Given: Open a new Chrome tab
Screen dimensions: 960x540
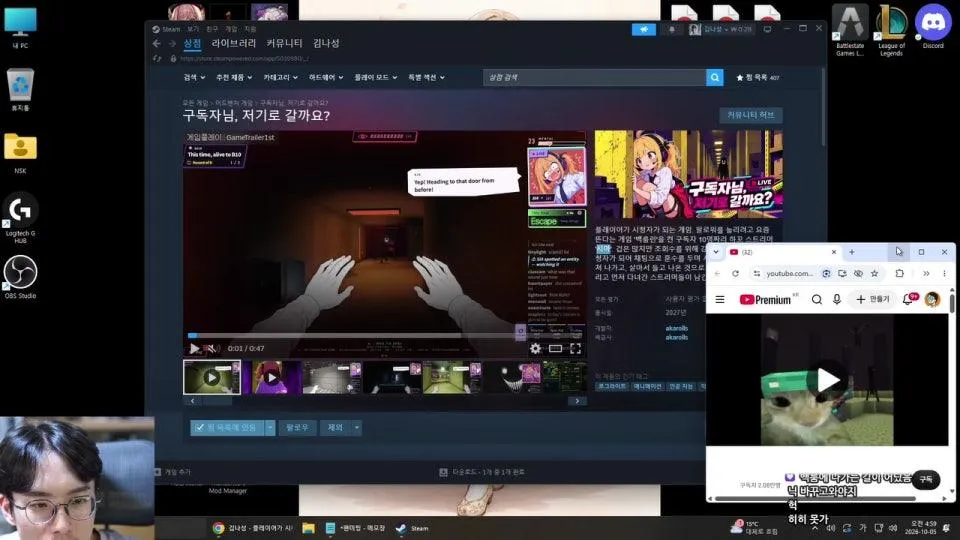Looking at the screenshot, I should click(x=852, y=252).
